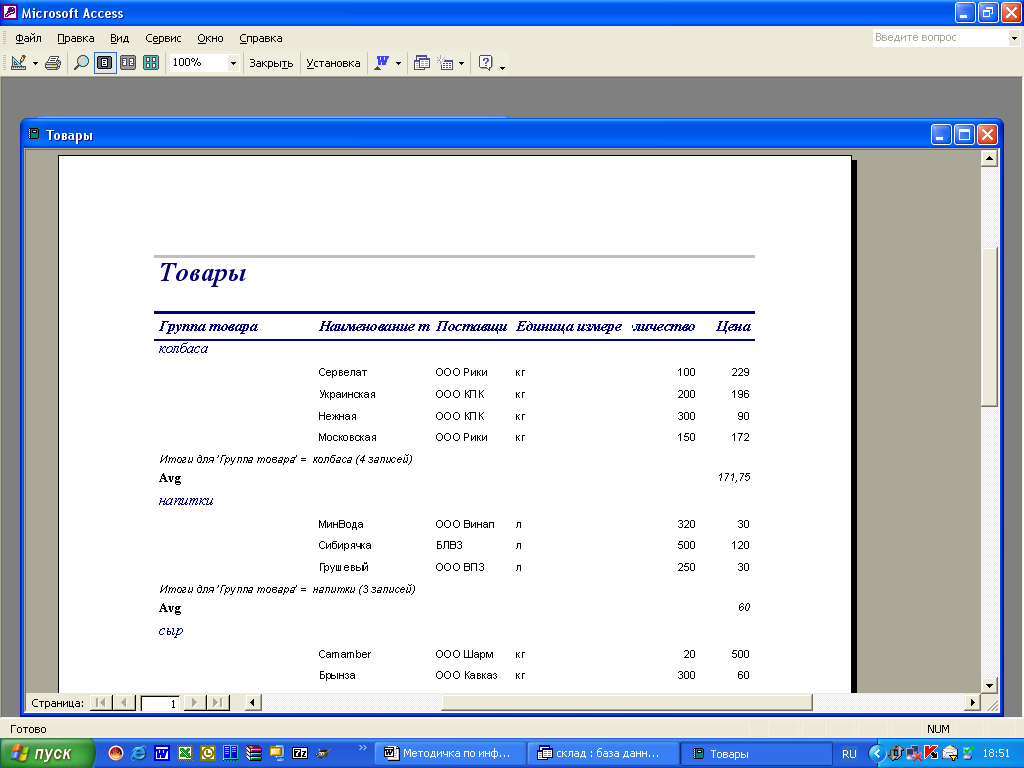This screenshot has width=1024, height=768.
Task: Switch to Методичка по инф taskbar window
Action: [x=452, y=753]
